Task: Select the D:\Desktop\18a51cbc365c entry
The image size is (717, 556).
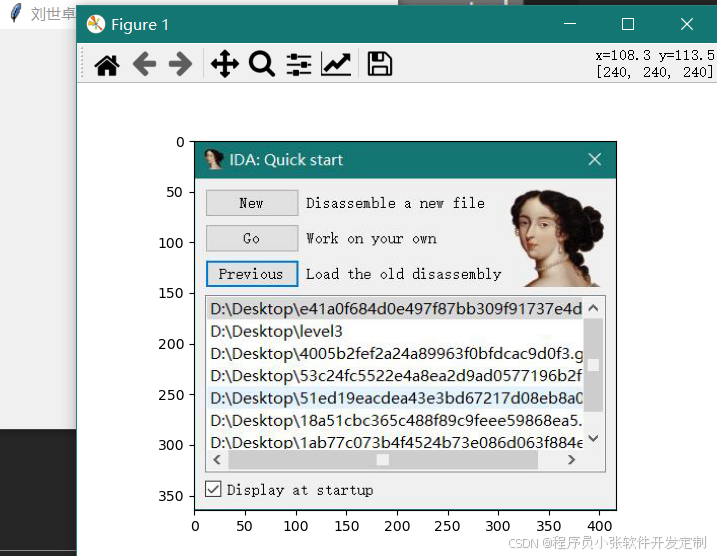Action: 395,420
